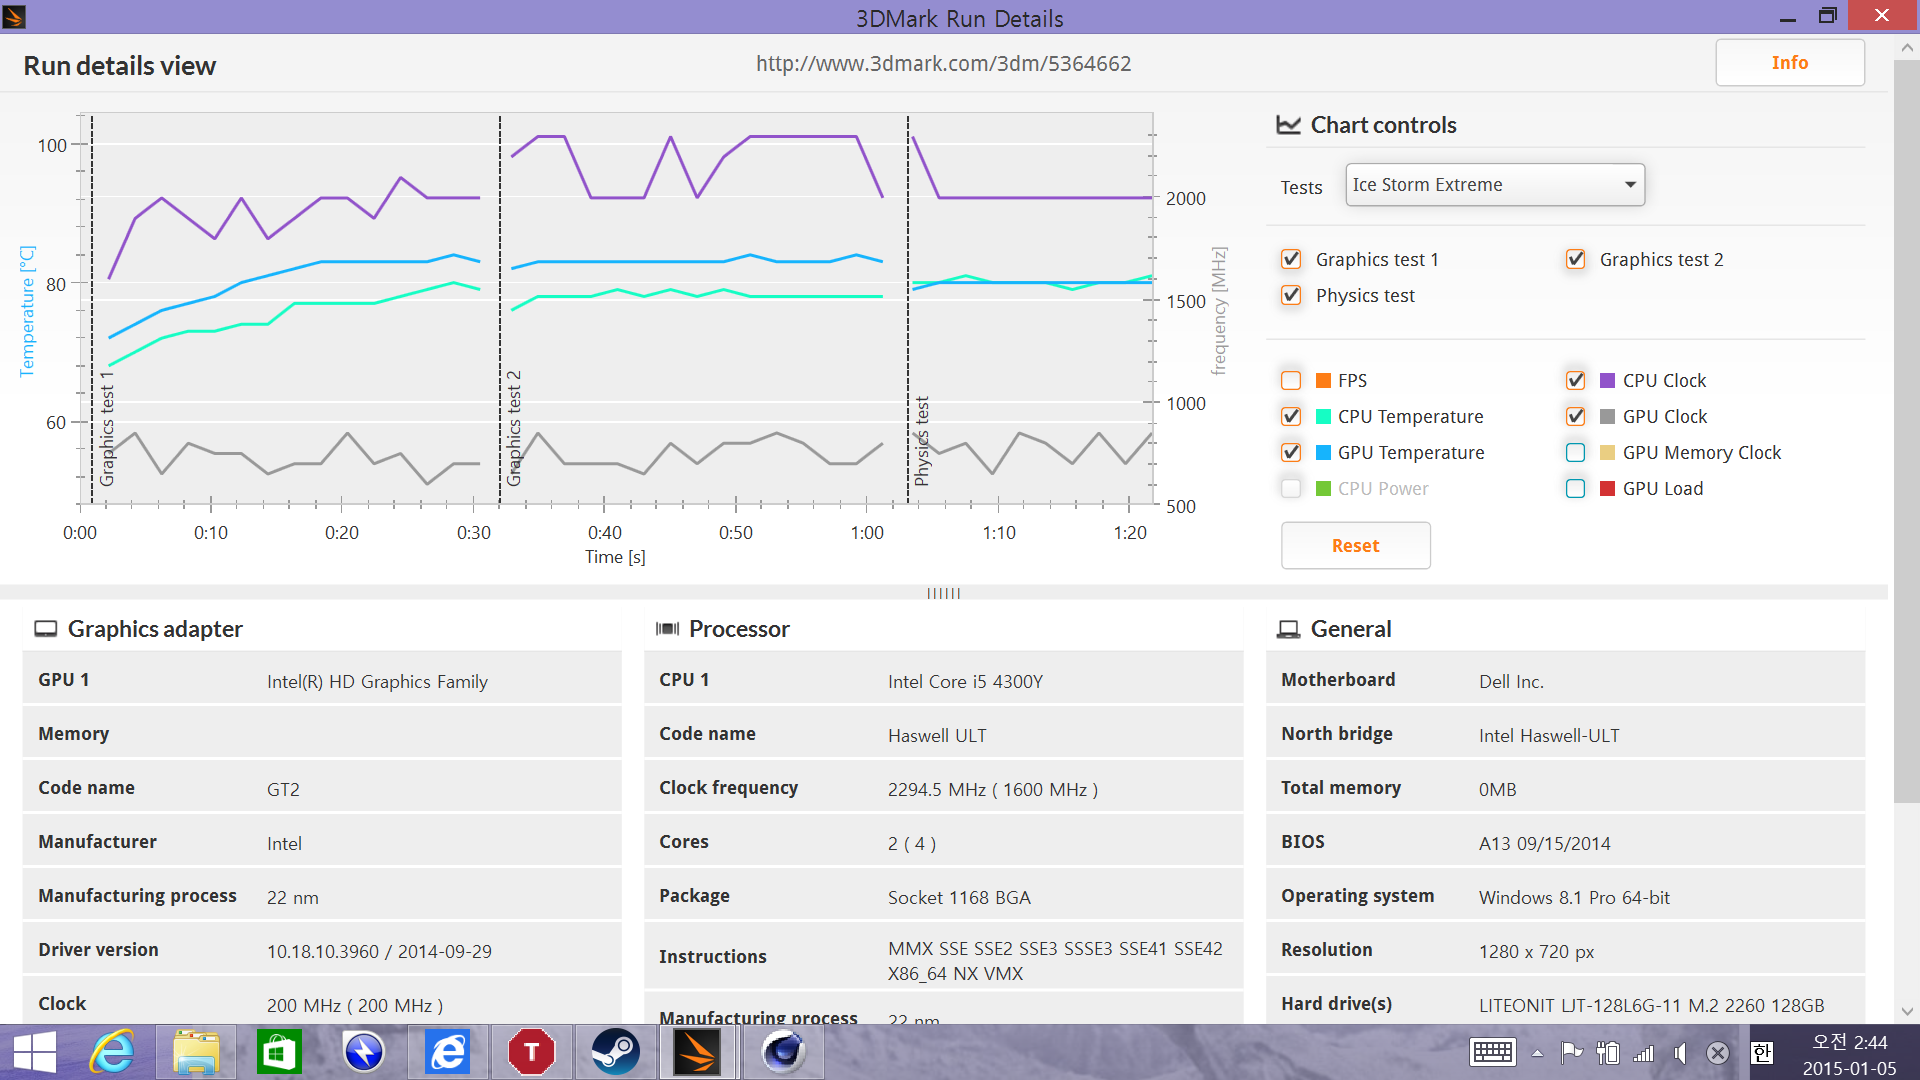
Task: Click the yellow GPU Memory Clock swatch
Action: [x=1607, y=452]
